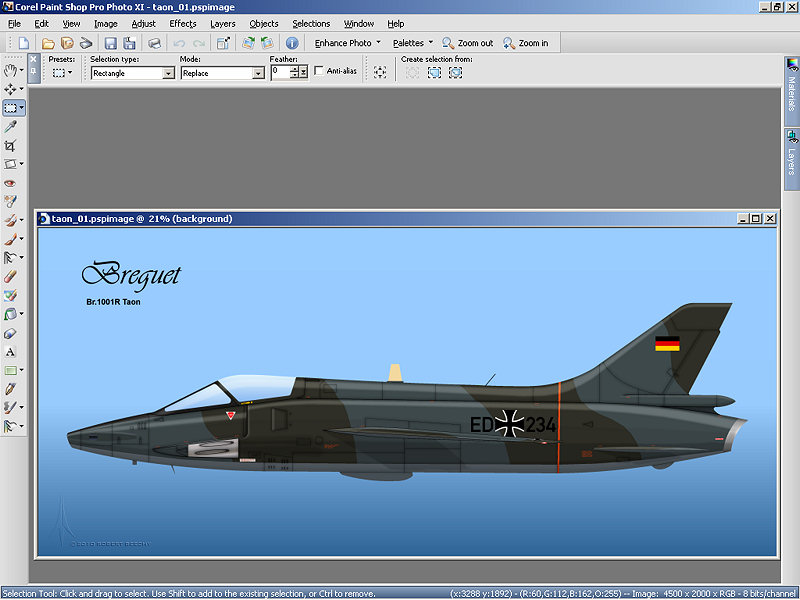Click the blue information icon
The height and width of the screenshot is (600, 800).
click(x=292, y=43)
